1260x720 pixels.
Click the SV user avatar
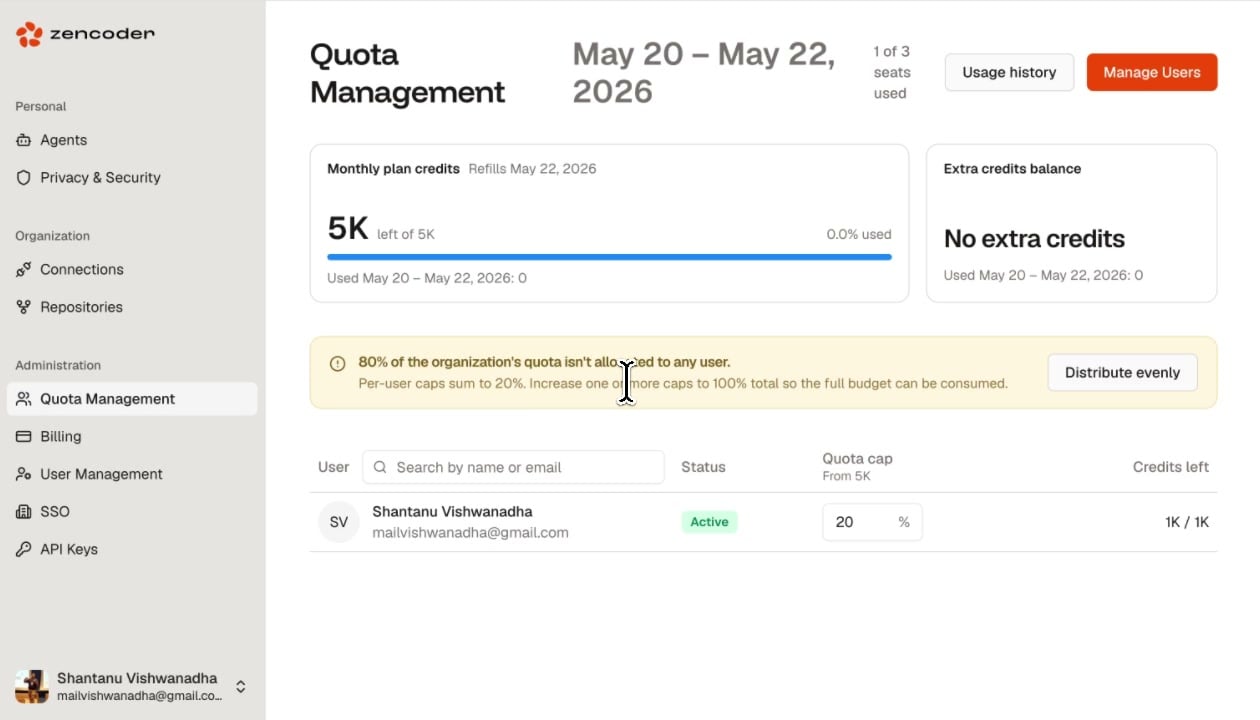pyautogui.click(x=339, y=522)
